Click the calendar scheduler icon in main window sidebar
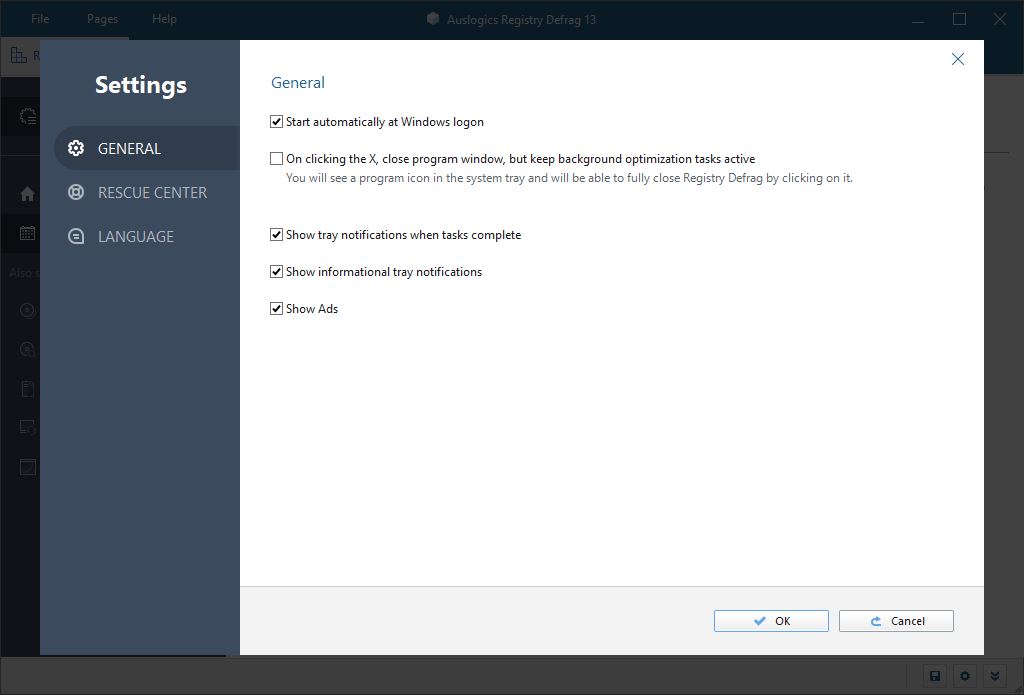1024x695 pixels. [27, 233]
